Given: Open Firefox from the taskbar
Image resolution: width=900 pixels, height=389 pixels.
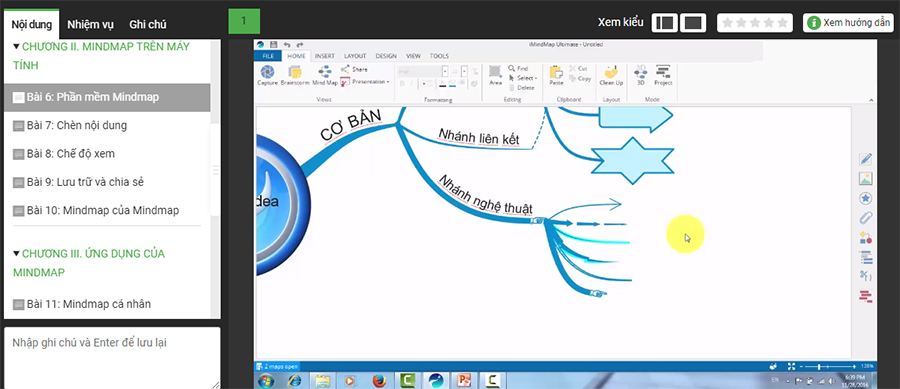Looking at the screenshot, I should 379,380.
